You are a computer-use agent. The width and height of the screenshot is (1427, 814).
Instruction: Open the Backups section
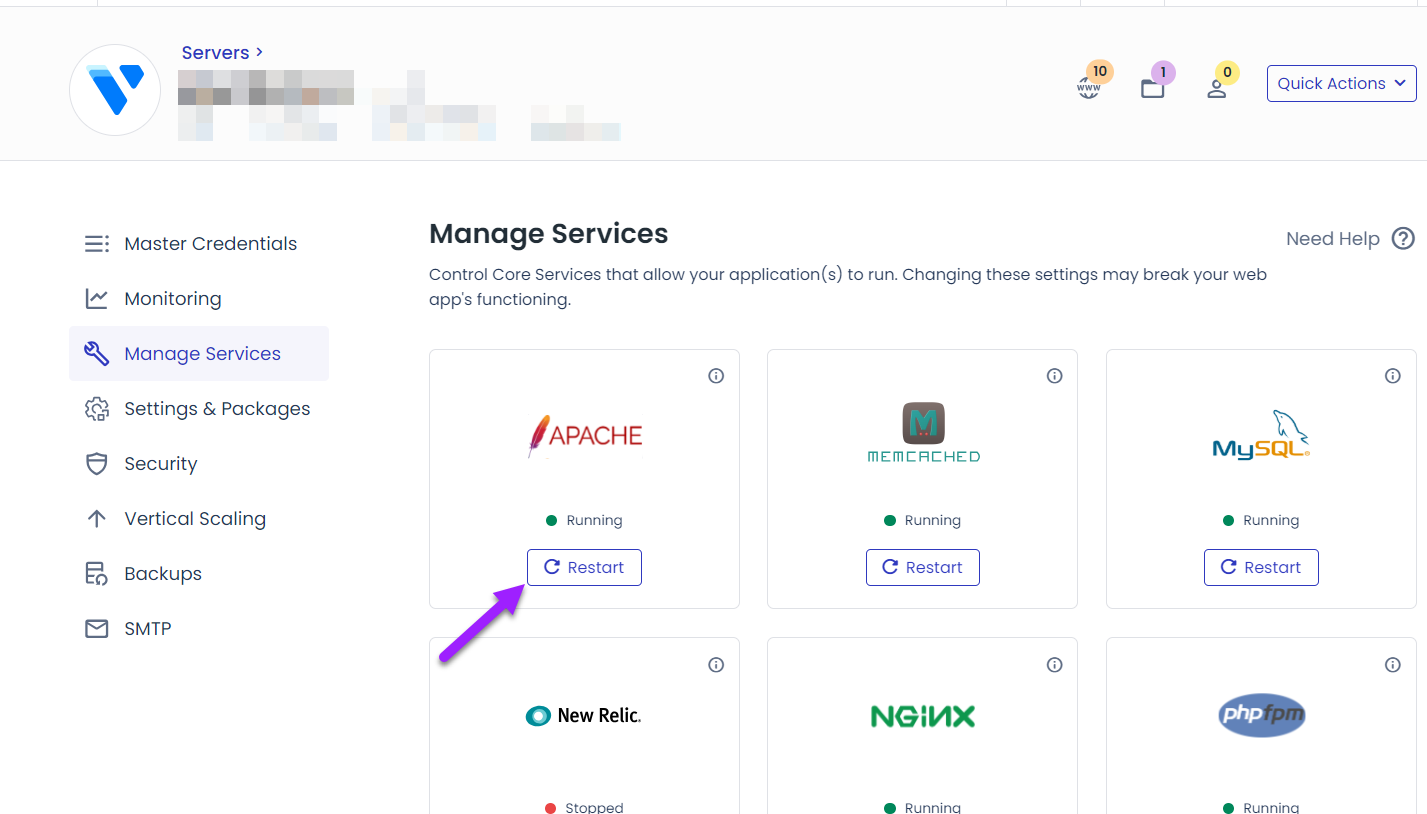tap(199, 574)
